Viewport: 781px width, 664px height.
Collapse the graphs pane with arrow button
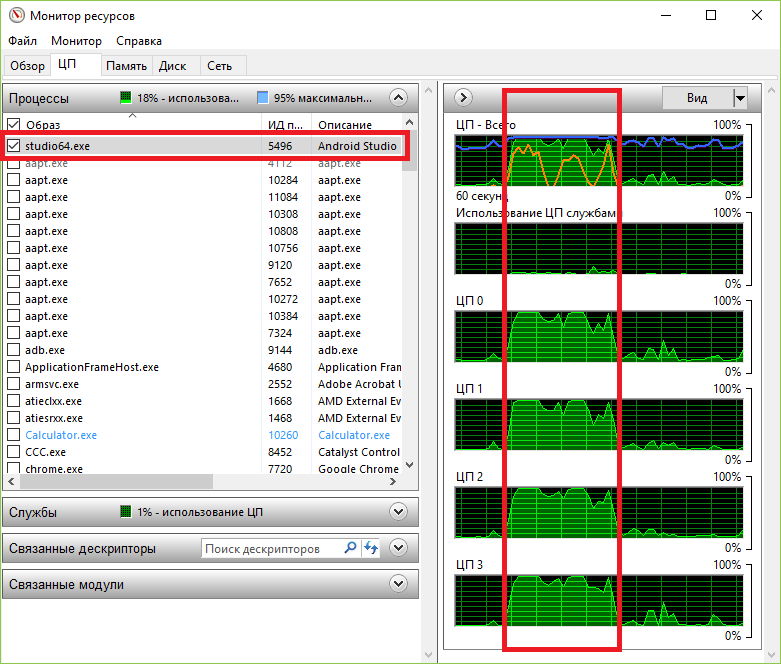[x=463, y=97]
